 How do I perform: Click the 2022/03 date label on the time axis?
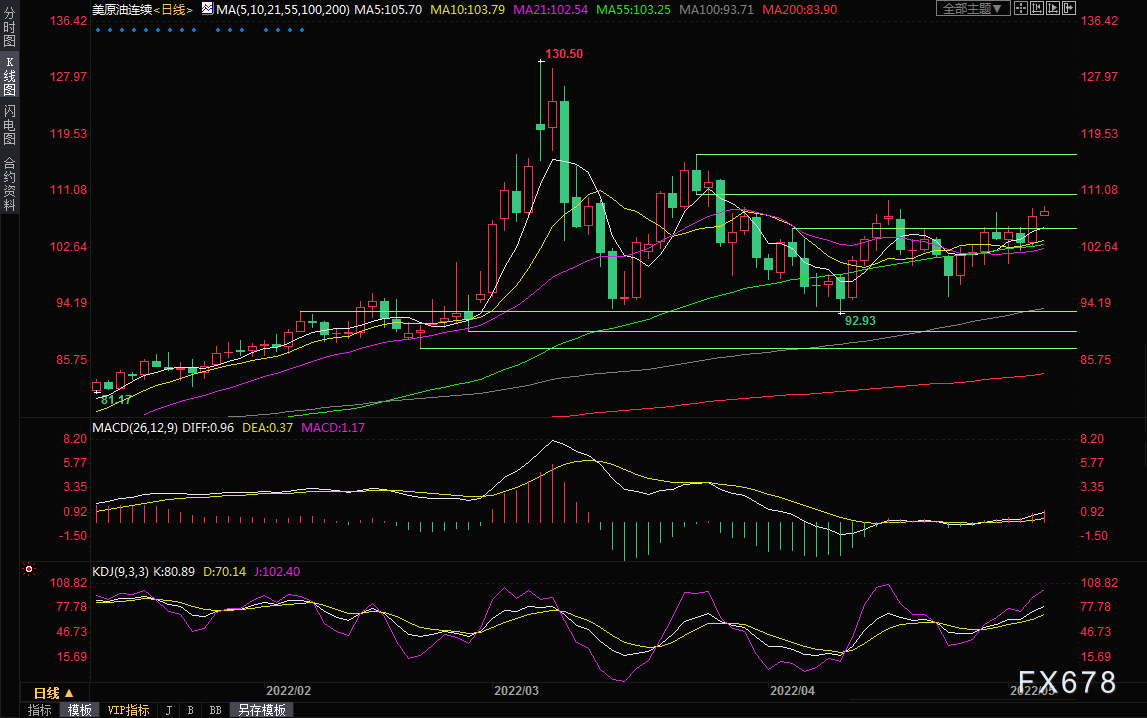point(516,691)
